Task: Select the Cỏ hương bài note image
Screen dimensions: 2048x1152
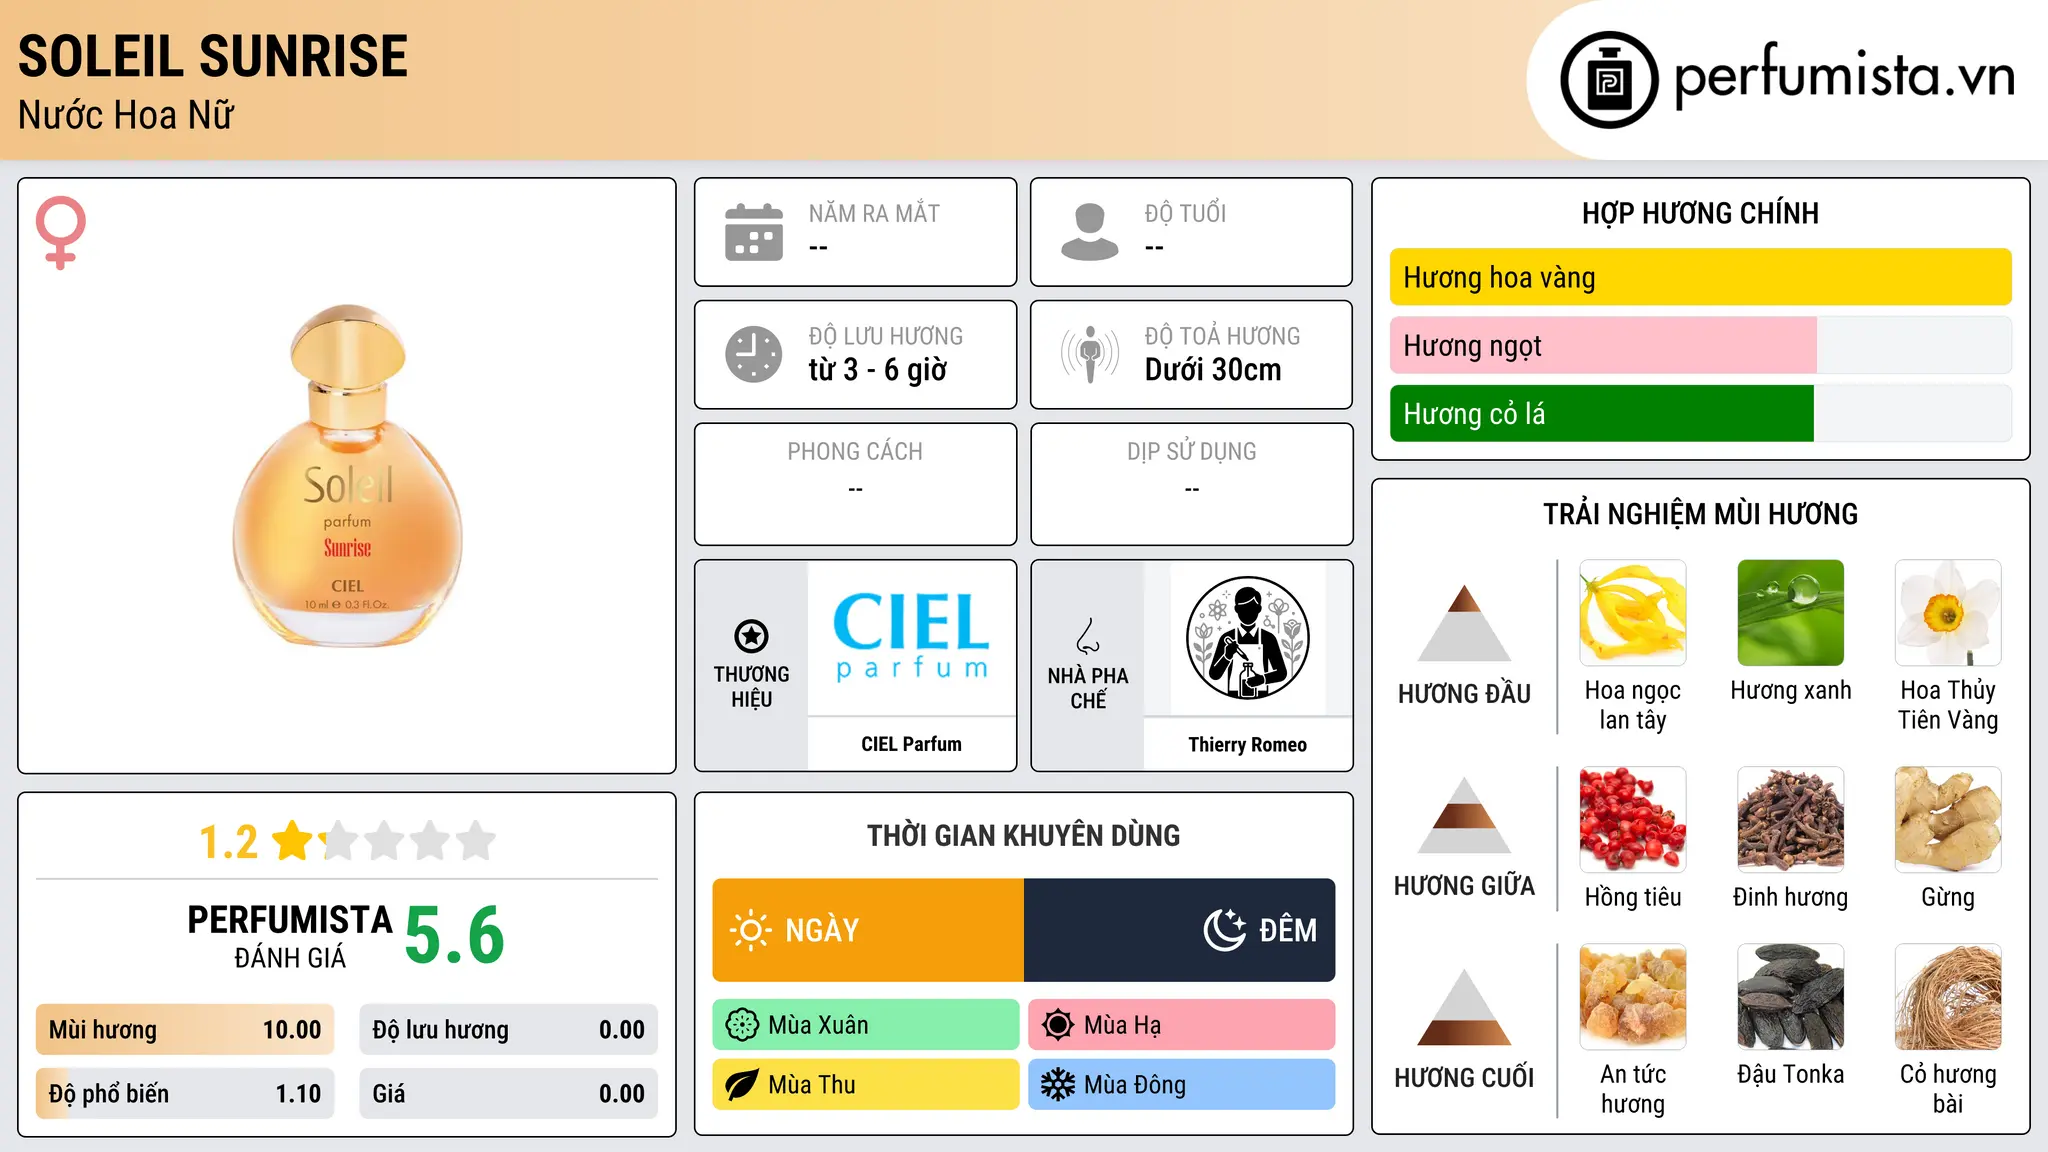Action: click(1948, 997)
